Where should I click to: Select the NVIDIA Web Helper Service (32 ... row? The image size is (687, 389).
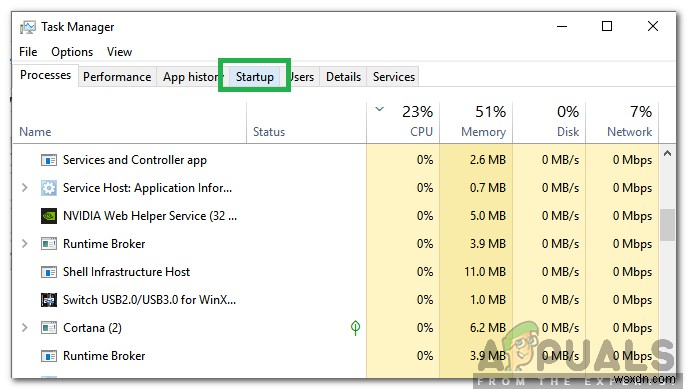336,216
